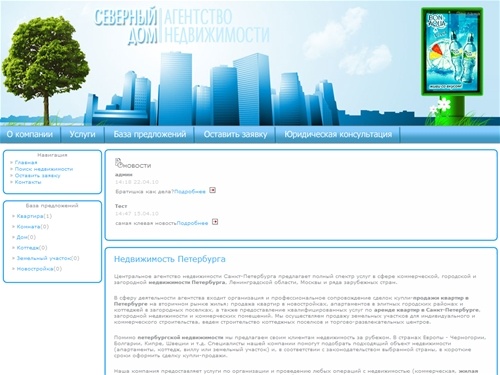This screenshot has width=500, height=375.
Task: Open the 'О компании' menu item
Action: click(30, 134)
